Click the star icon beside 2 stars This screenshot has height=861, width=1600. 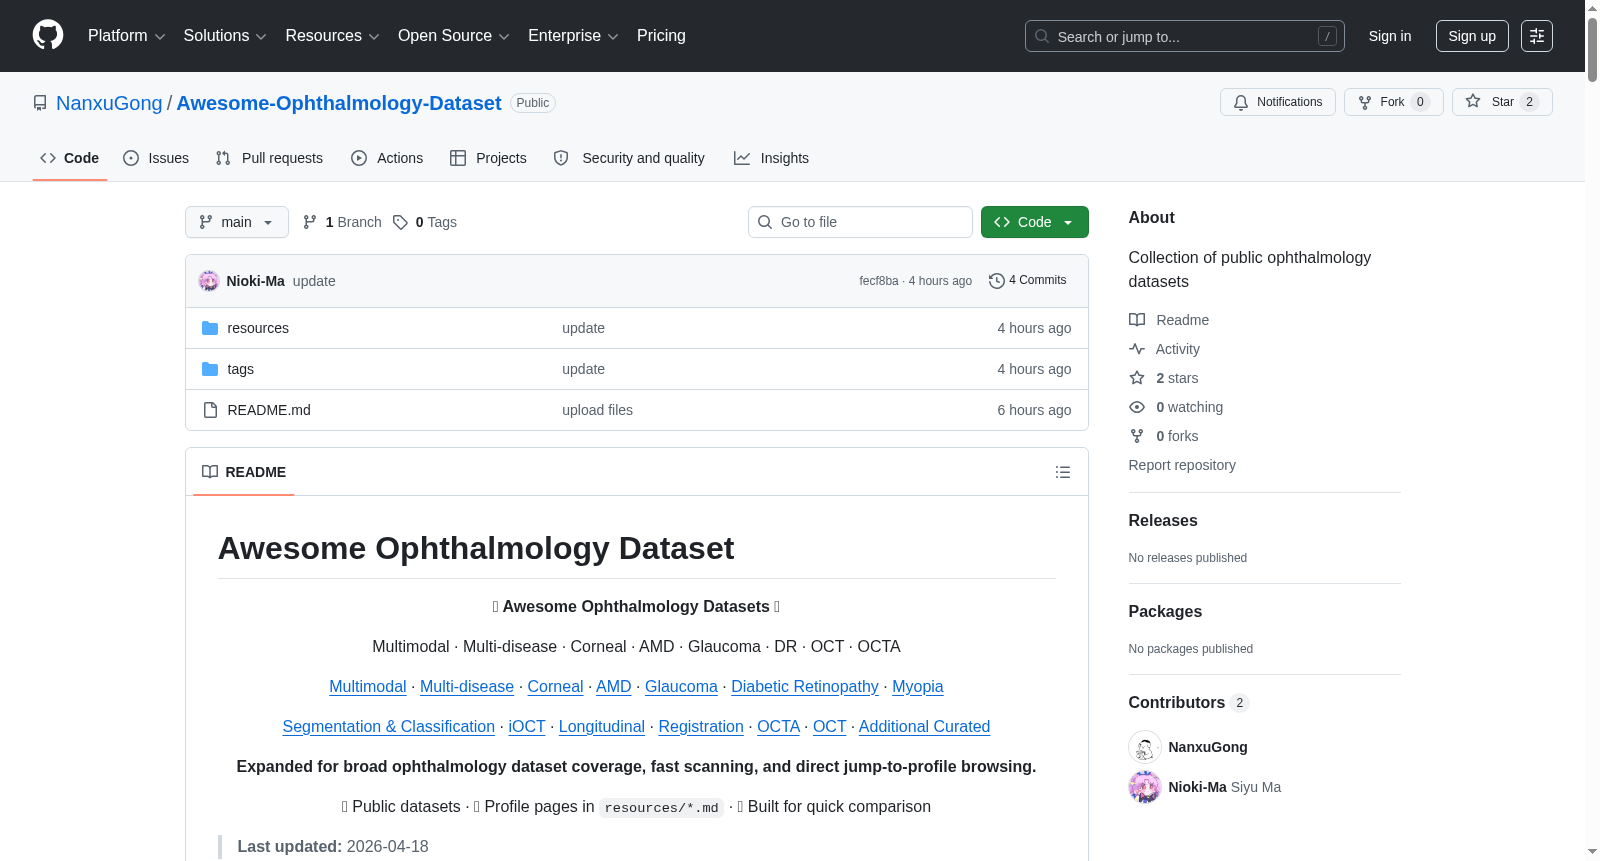[x=1137, y=378]
